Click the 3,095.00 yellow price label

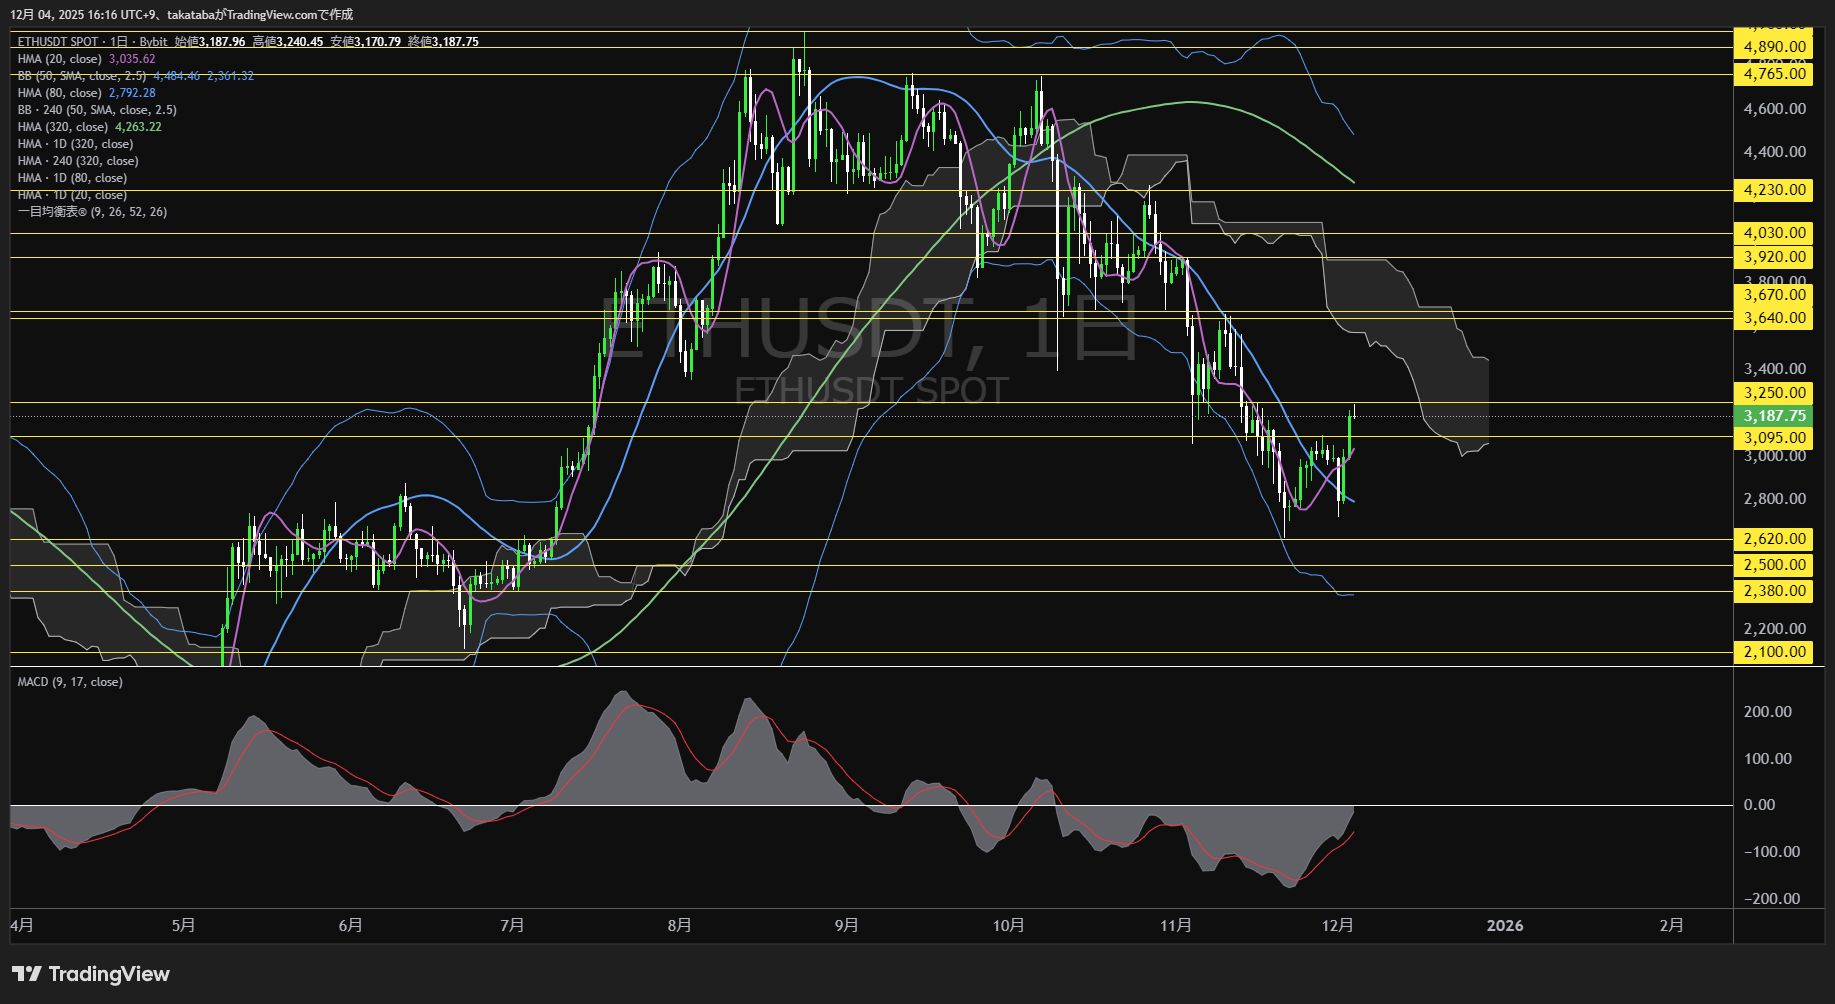point(1774,438)
